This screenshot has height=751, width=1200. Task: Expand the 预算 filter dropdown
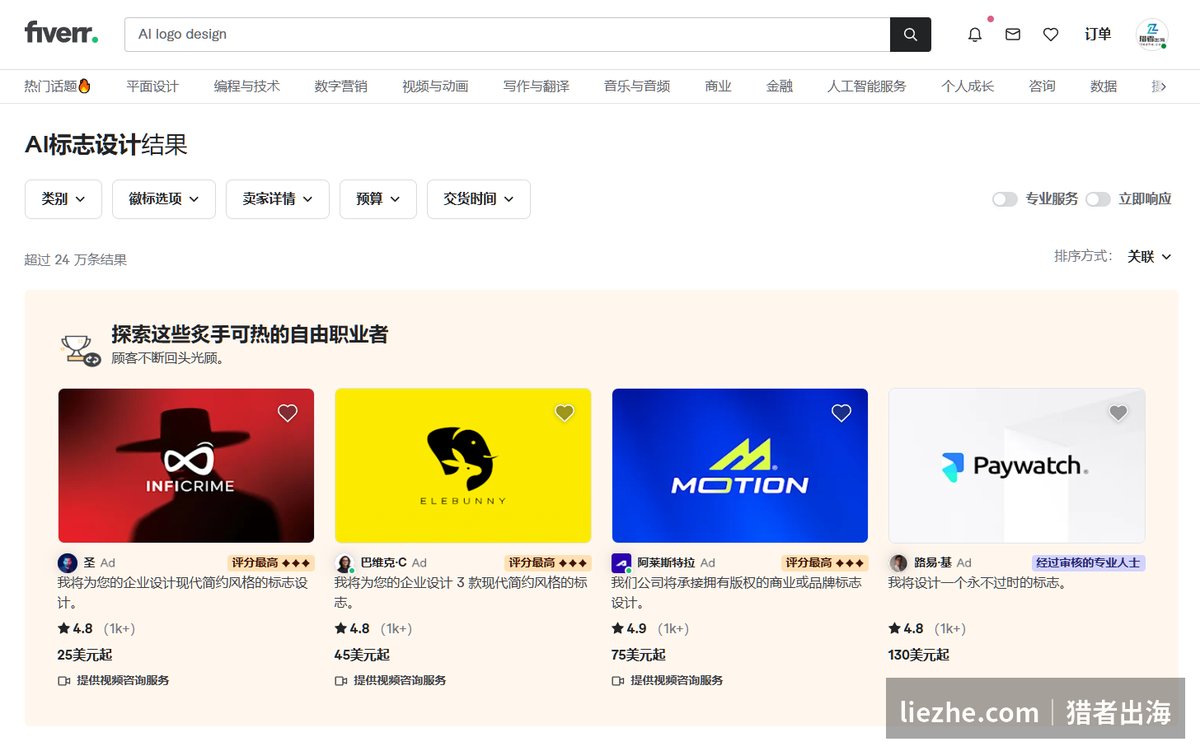378,199
